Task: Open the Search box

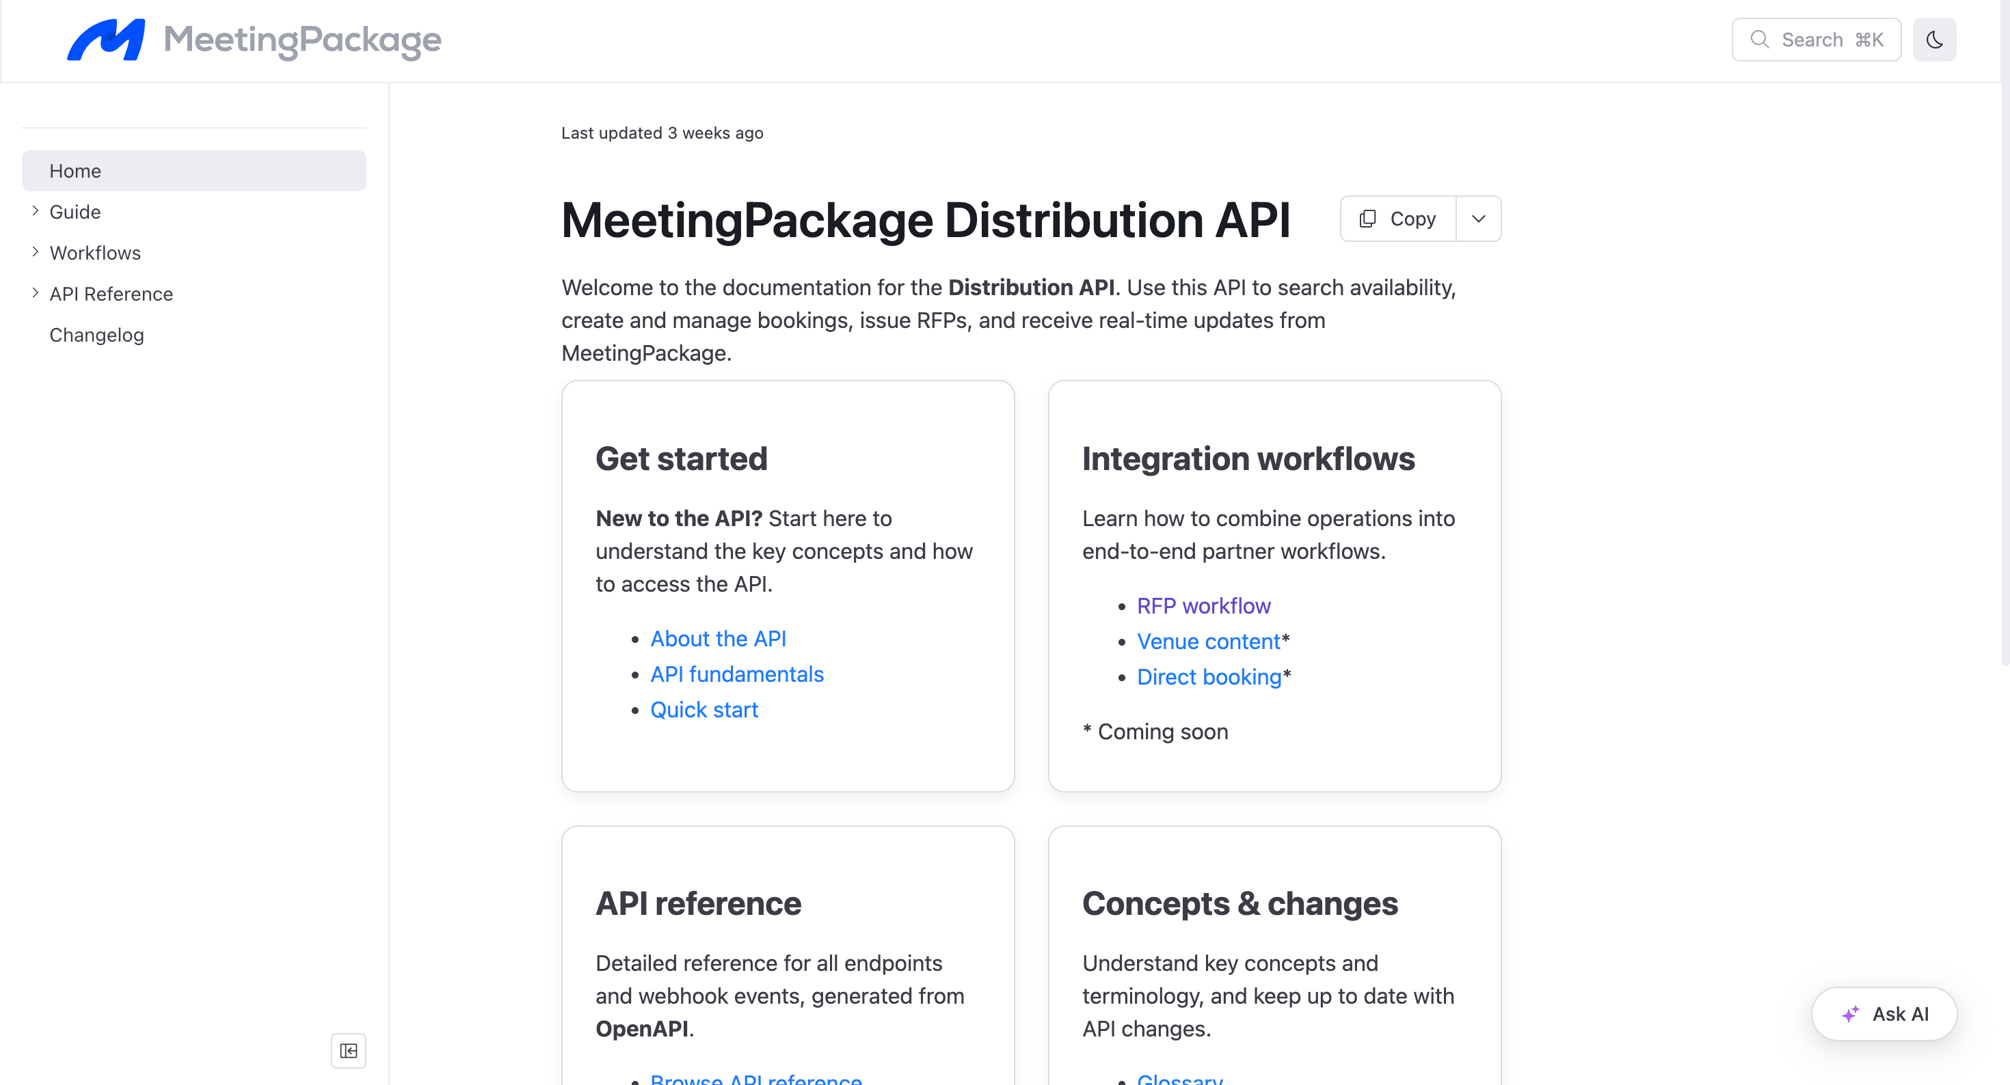Action: coord(1816,40)
